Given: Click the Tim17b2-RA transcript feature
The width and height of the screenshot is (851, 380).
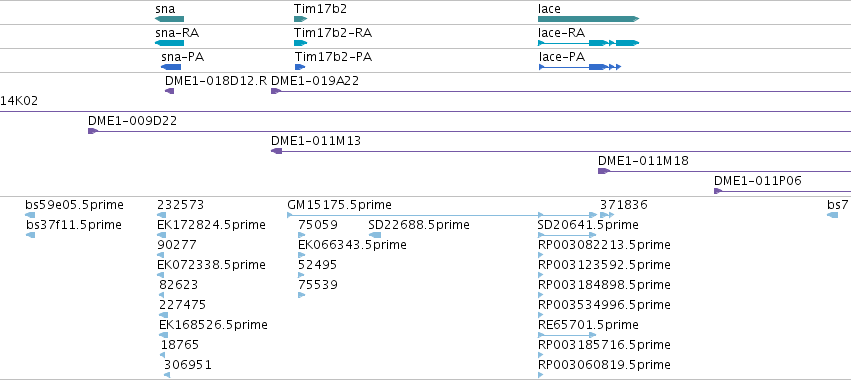Looking at the screenshot, I should (301, 43).
